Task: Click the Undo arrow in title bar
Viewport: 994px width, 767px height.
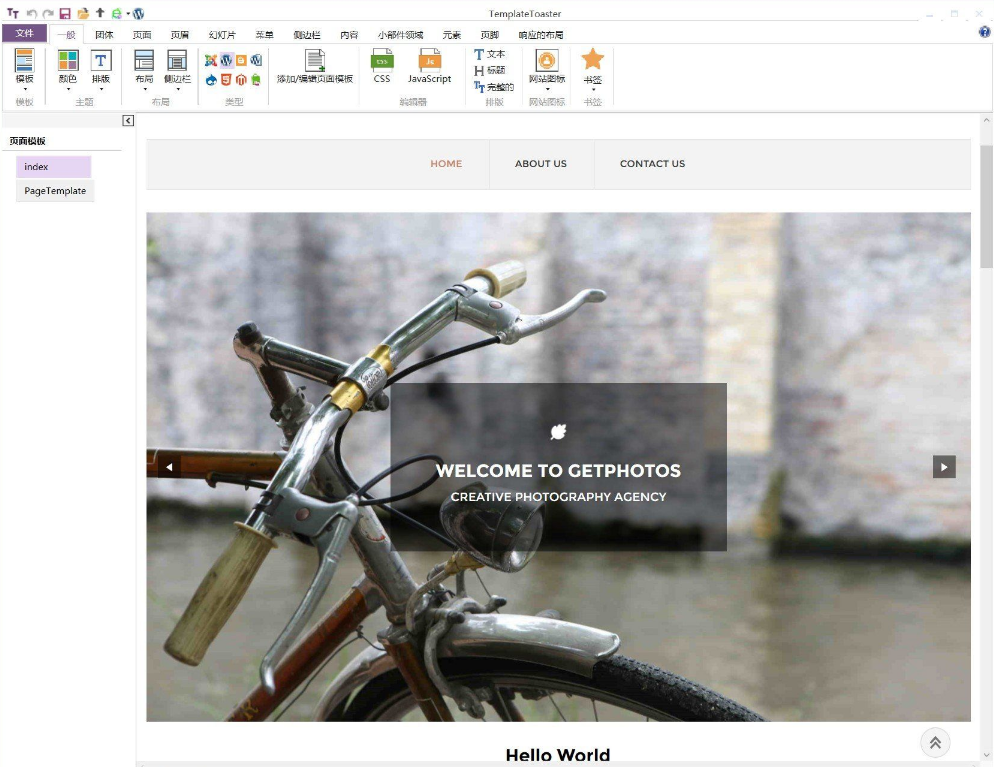Action: 31,14
